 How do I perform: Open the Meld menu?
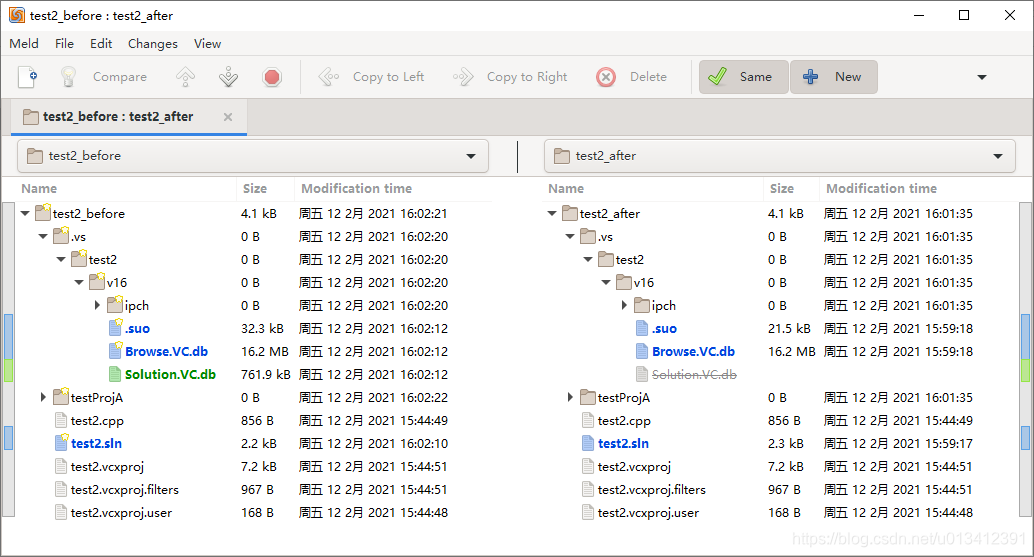24,44
